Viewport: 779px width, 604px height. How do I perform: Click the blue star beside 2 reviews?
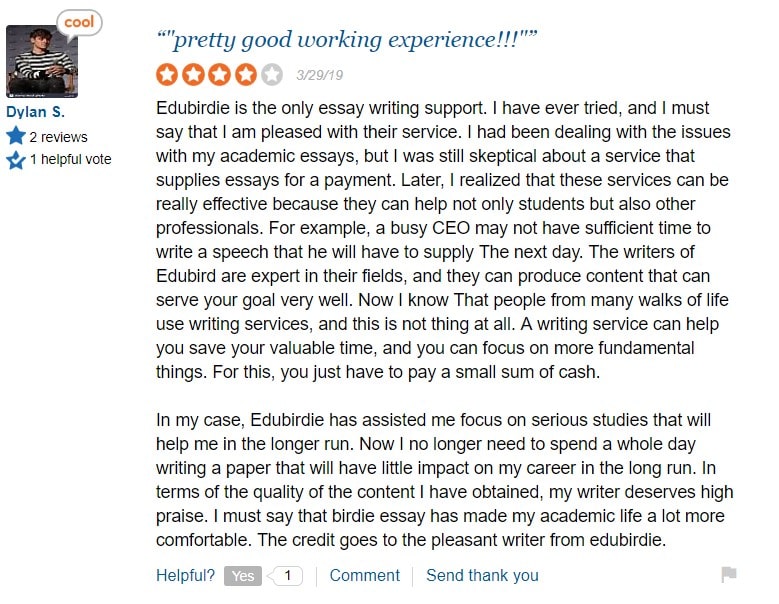(15, 136)
